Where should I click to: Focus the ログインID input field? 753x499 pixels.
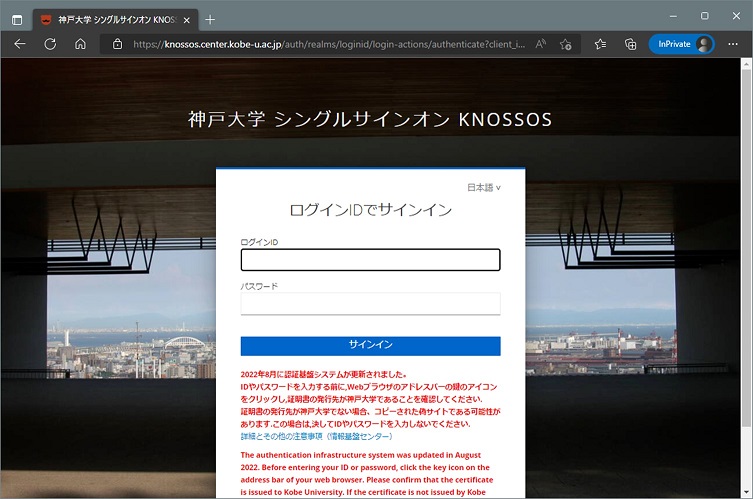pyautogui.click(x=370, y=260)
